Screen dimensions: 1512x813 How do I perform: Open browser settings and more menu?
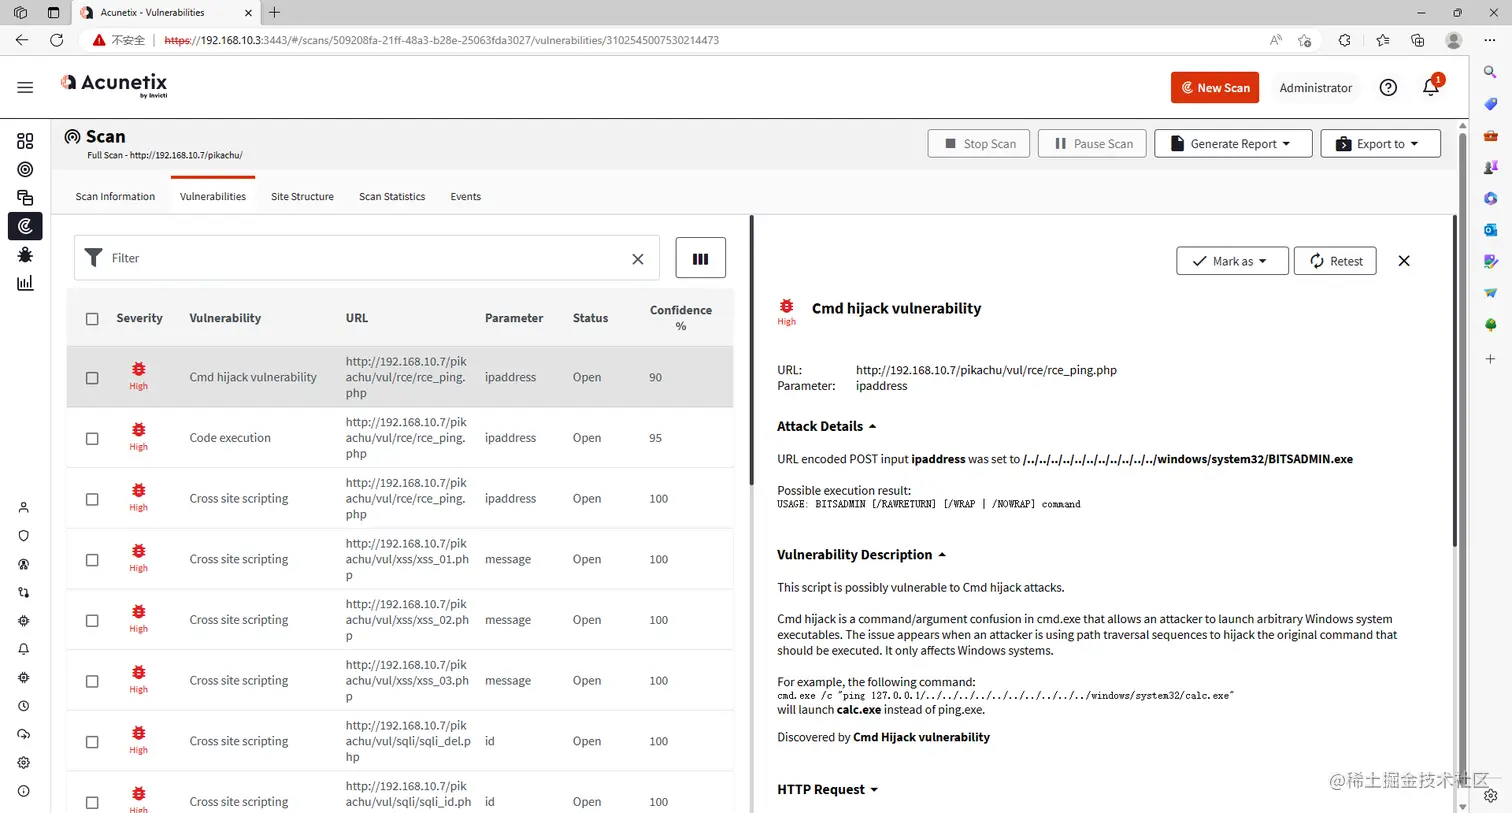[x=1490, y=40]
